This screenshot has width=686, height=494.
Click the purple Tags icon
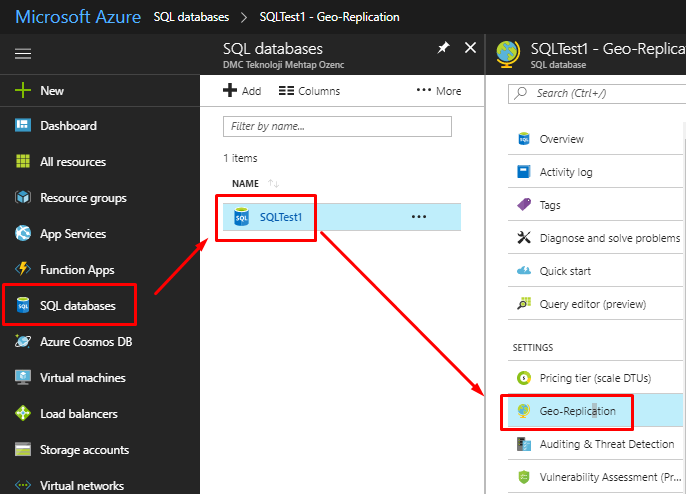tap(524, 204)
